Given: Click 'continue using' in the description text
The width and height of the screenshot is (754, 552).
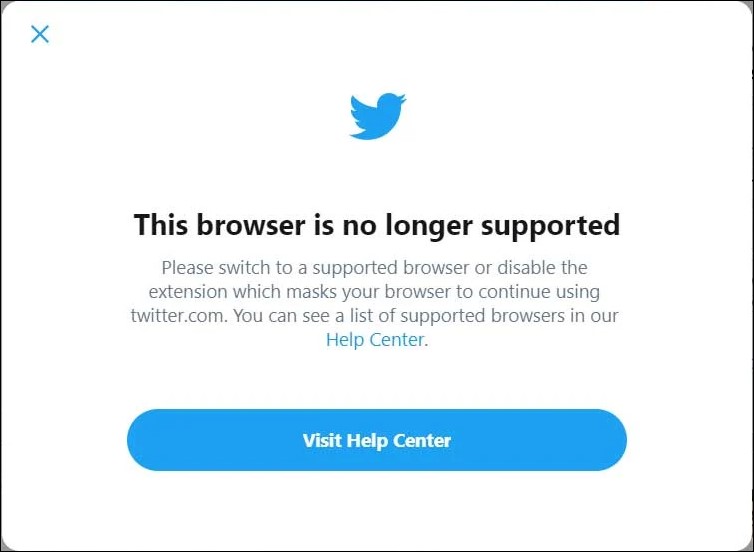Looking at the screenshot, I should tap(539, 292).
